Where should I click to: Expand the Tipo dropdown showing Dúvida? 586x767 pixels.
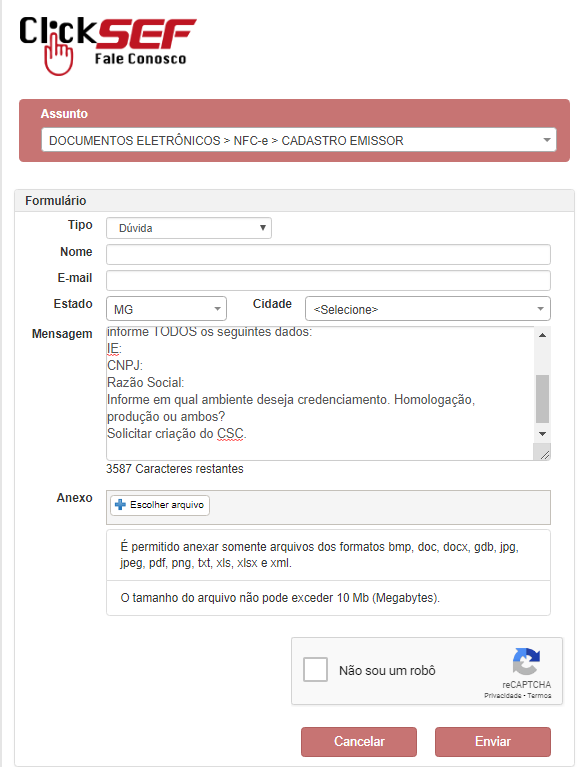click(189, 228)
